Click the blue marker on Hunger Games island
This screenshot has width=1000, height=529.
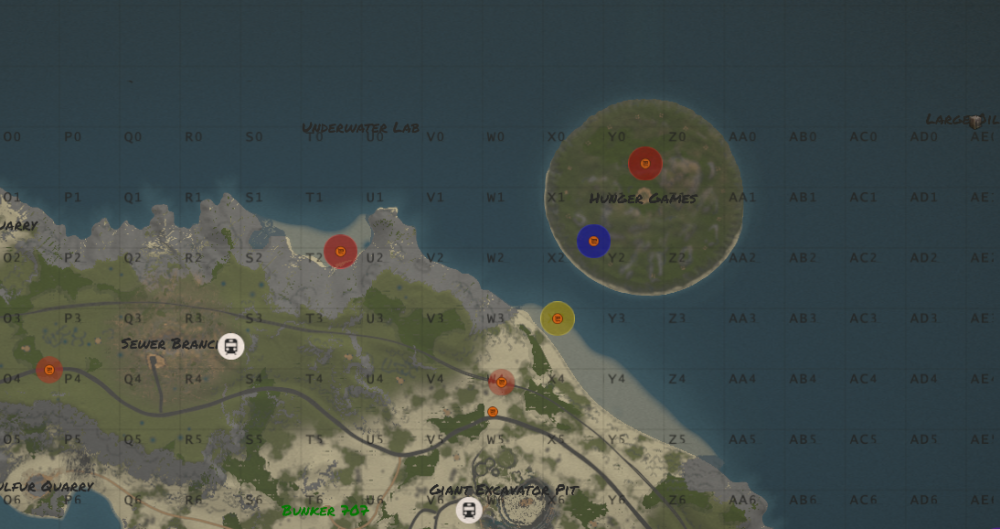(594, 241)
